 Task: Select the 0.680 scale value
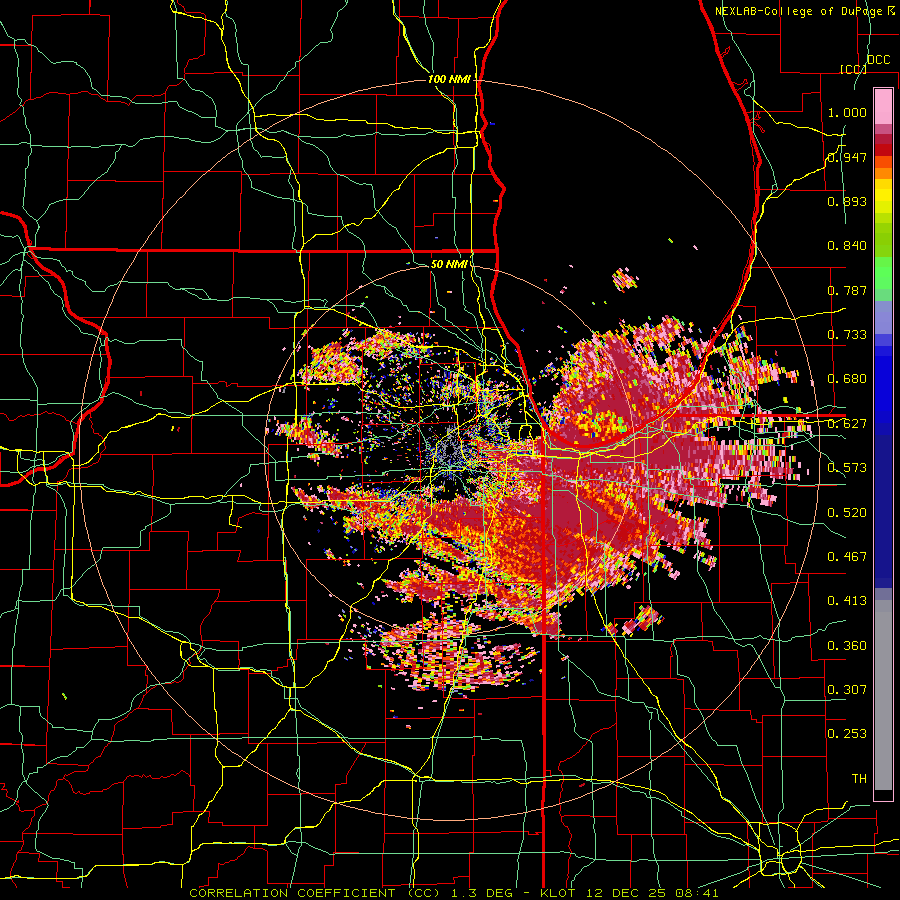847,379
